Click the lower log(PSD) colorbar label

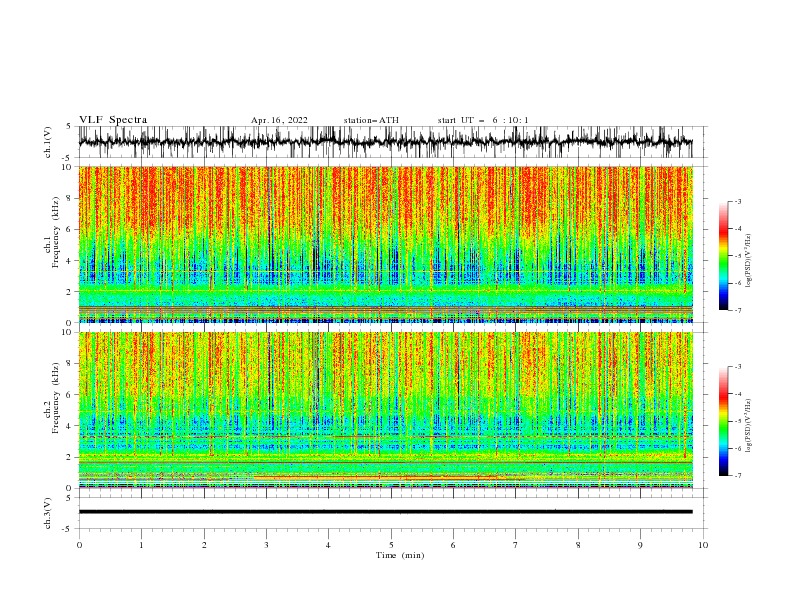pos(749,426)
